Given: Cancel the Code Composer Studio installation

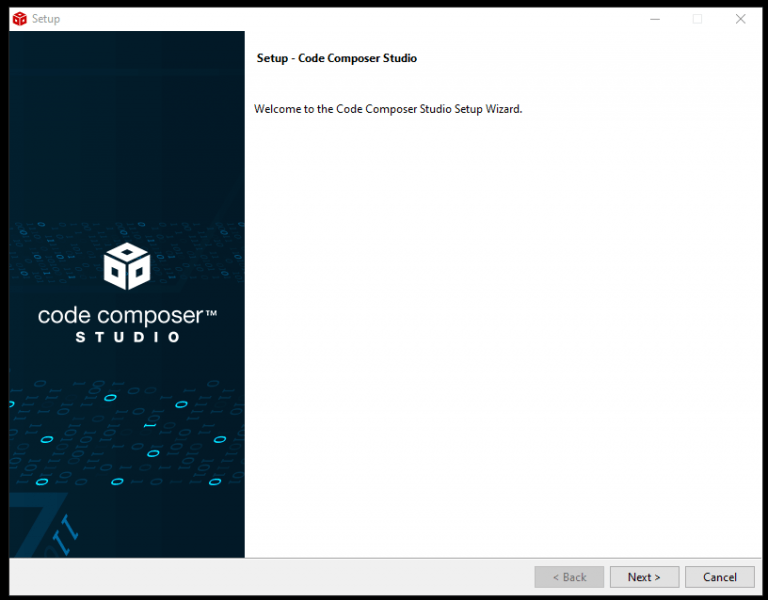Looking at the screenshot, I should 719,577.
